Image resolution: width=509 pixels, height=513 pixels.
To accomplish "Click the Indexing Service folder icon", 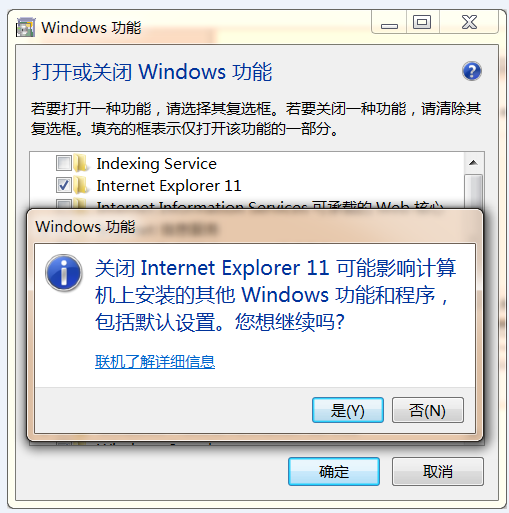I will coord(81,163).
